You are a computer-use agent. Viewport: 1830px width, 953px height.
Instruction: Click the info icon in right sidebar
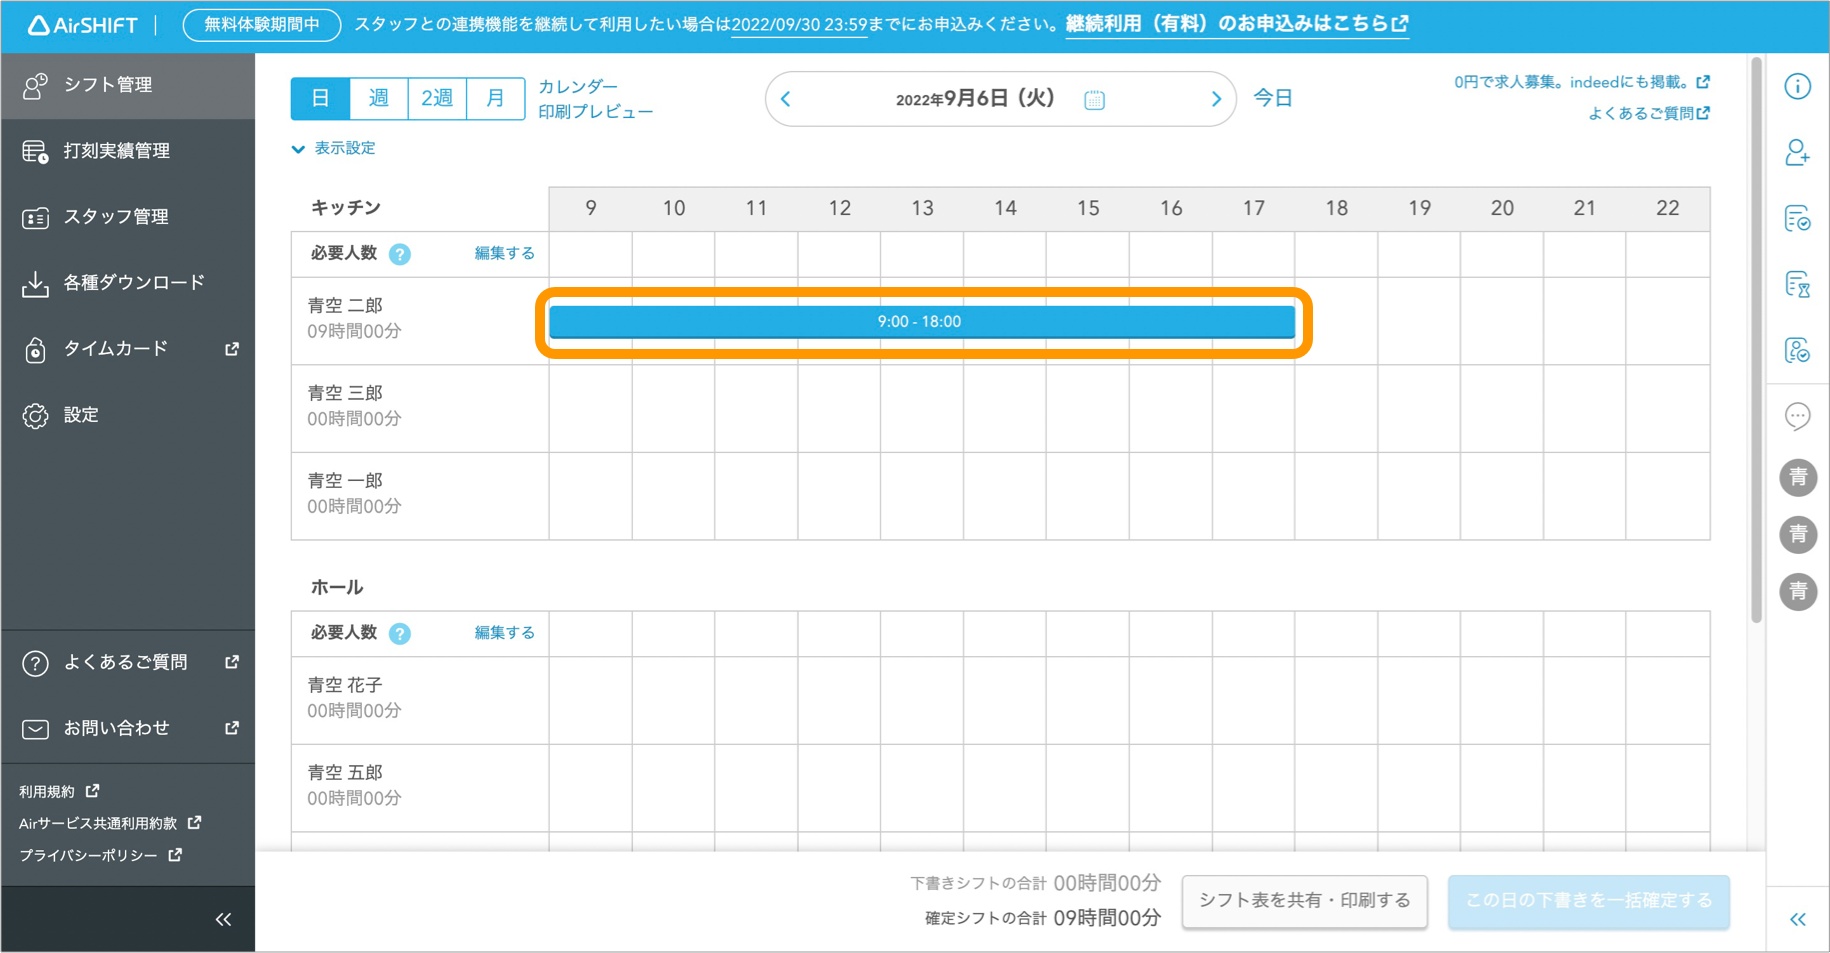pyautogui.click(x=1797, y=87)
